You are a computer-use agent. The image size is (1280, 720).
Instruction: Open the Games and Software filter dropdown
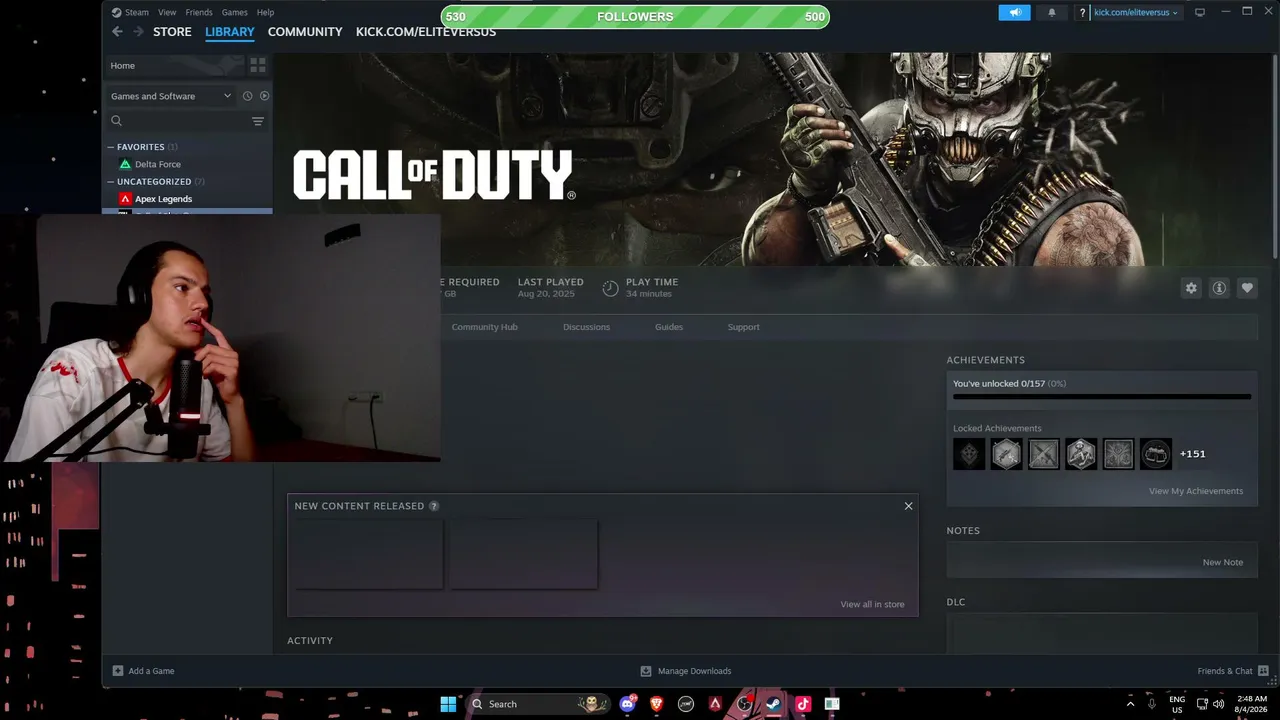click(x=171, y=96)
